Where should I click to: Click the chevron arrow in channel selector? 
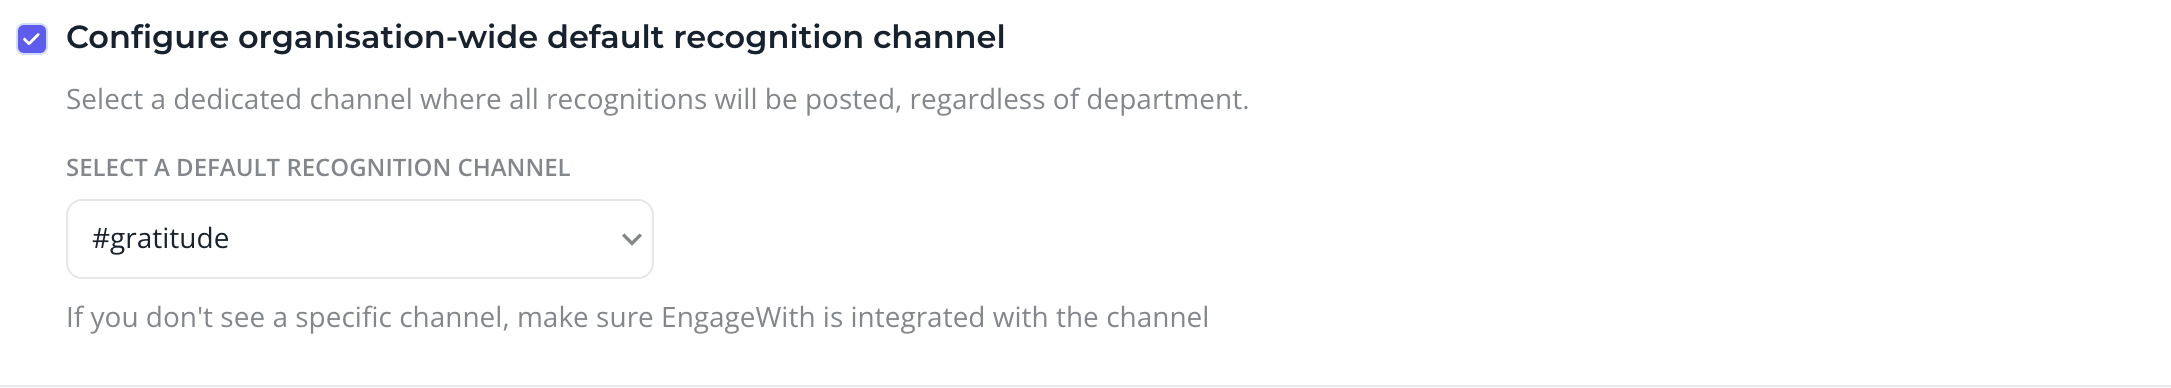coord(631,239)
